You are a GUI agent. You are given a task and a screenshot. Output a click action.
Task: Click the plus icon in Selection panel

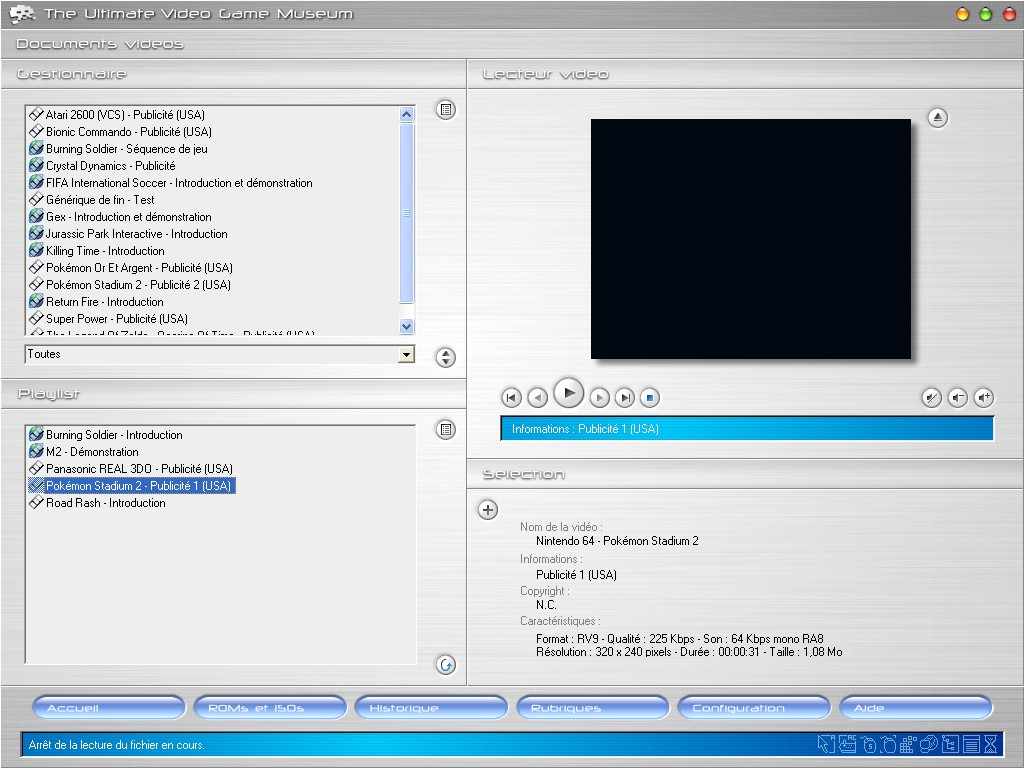point(488,509)
